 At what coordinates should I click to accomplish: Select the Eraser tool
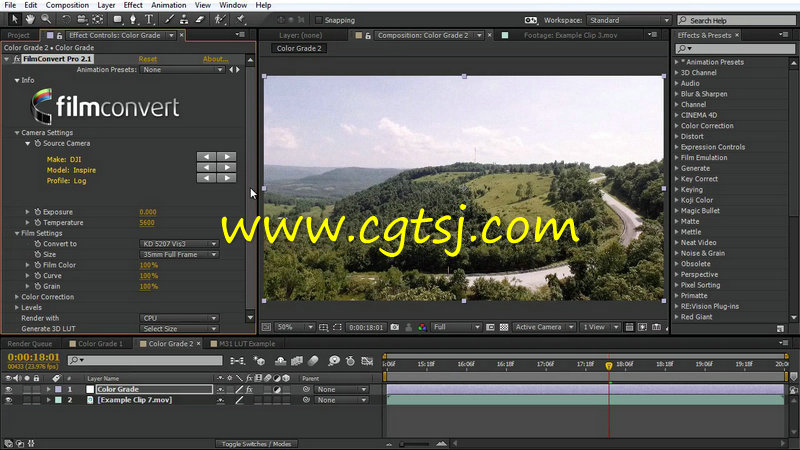click(200, 19)
